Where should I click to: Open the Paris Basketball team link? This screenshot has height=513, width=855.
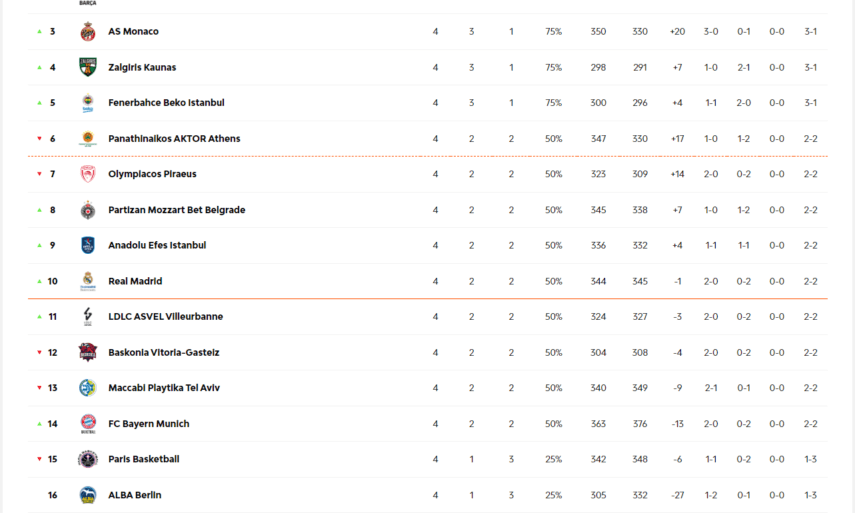click(x=144, y=459)
